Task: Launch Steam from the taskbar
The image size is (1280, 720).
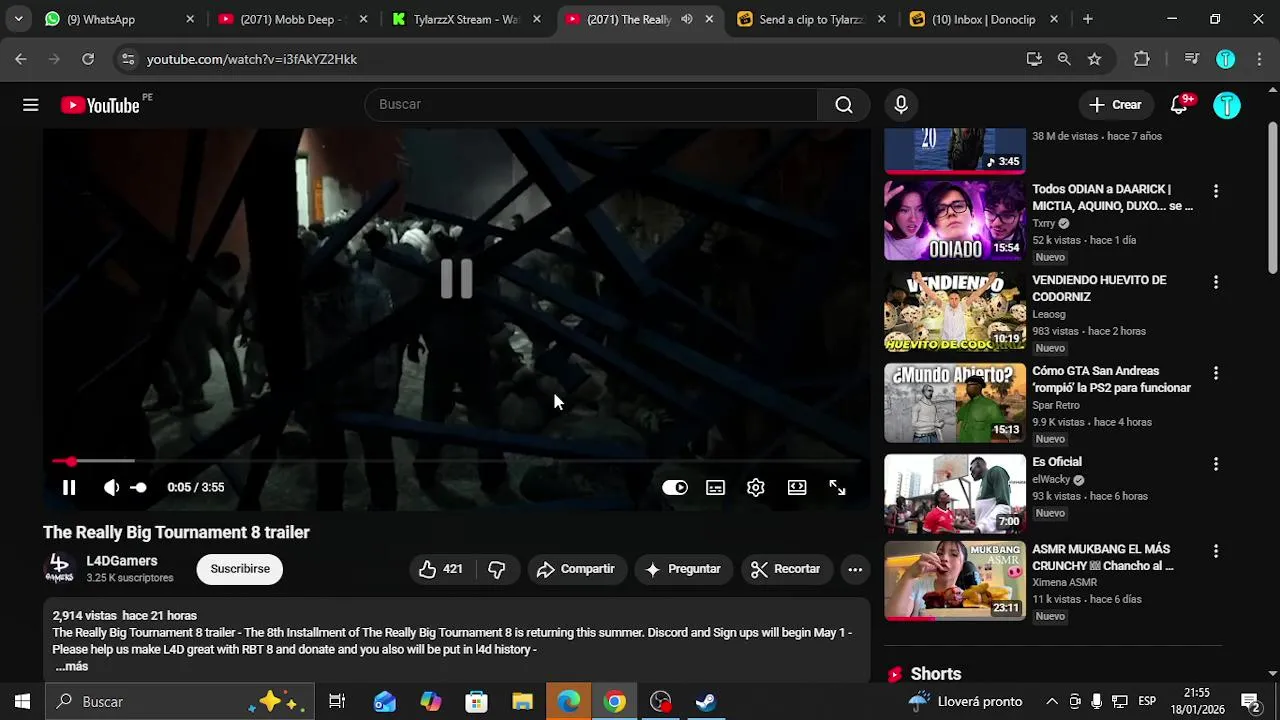Action: [x=706, y=702]
